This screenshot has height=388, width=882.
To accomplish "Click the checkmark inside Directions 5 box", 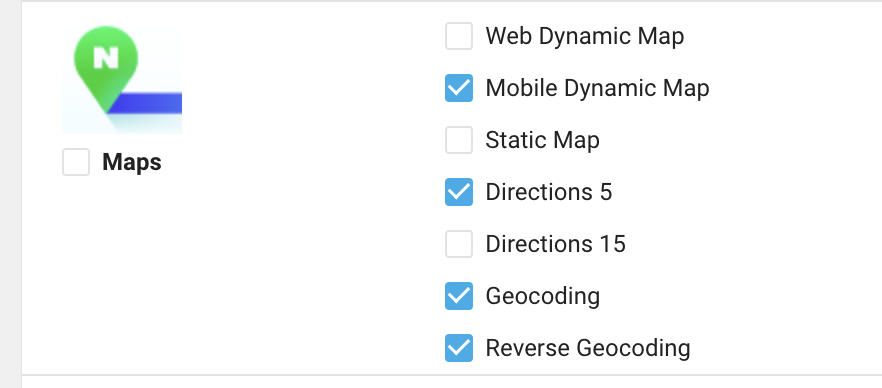I will 459,192.
